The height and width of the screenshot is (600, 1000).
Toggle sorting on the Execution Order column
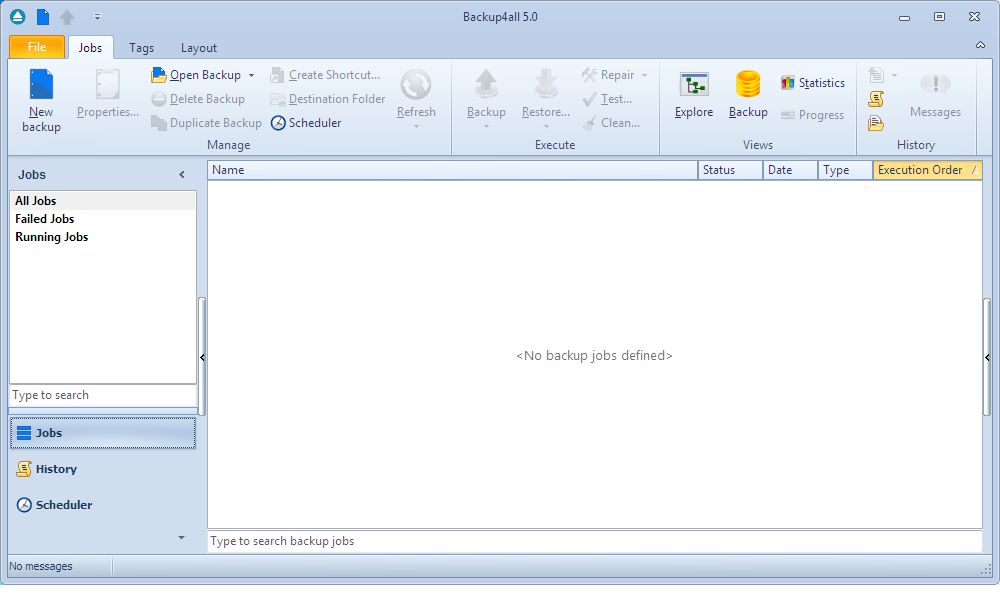(x=928, y=170)
